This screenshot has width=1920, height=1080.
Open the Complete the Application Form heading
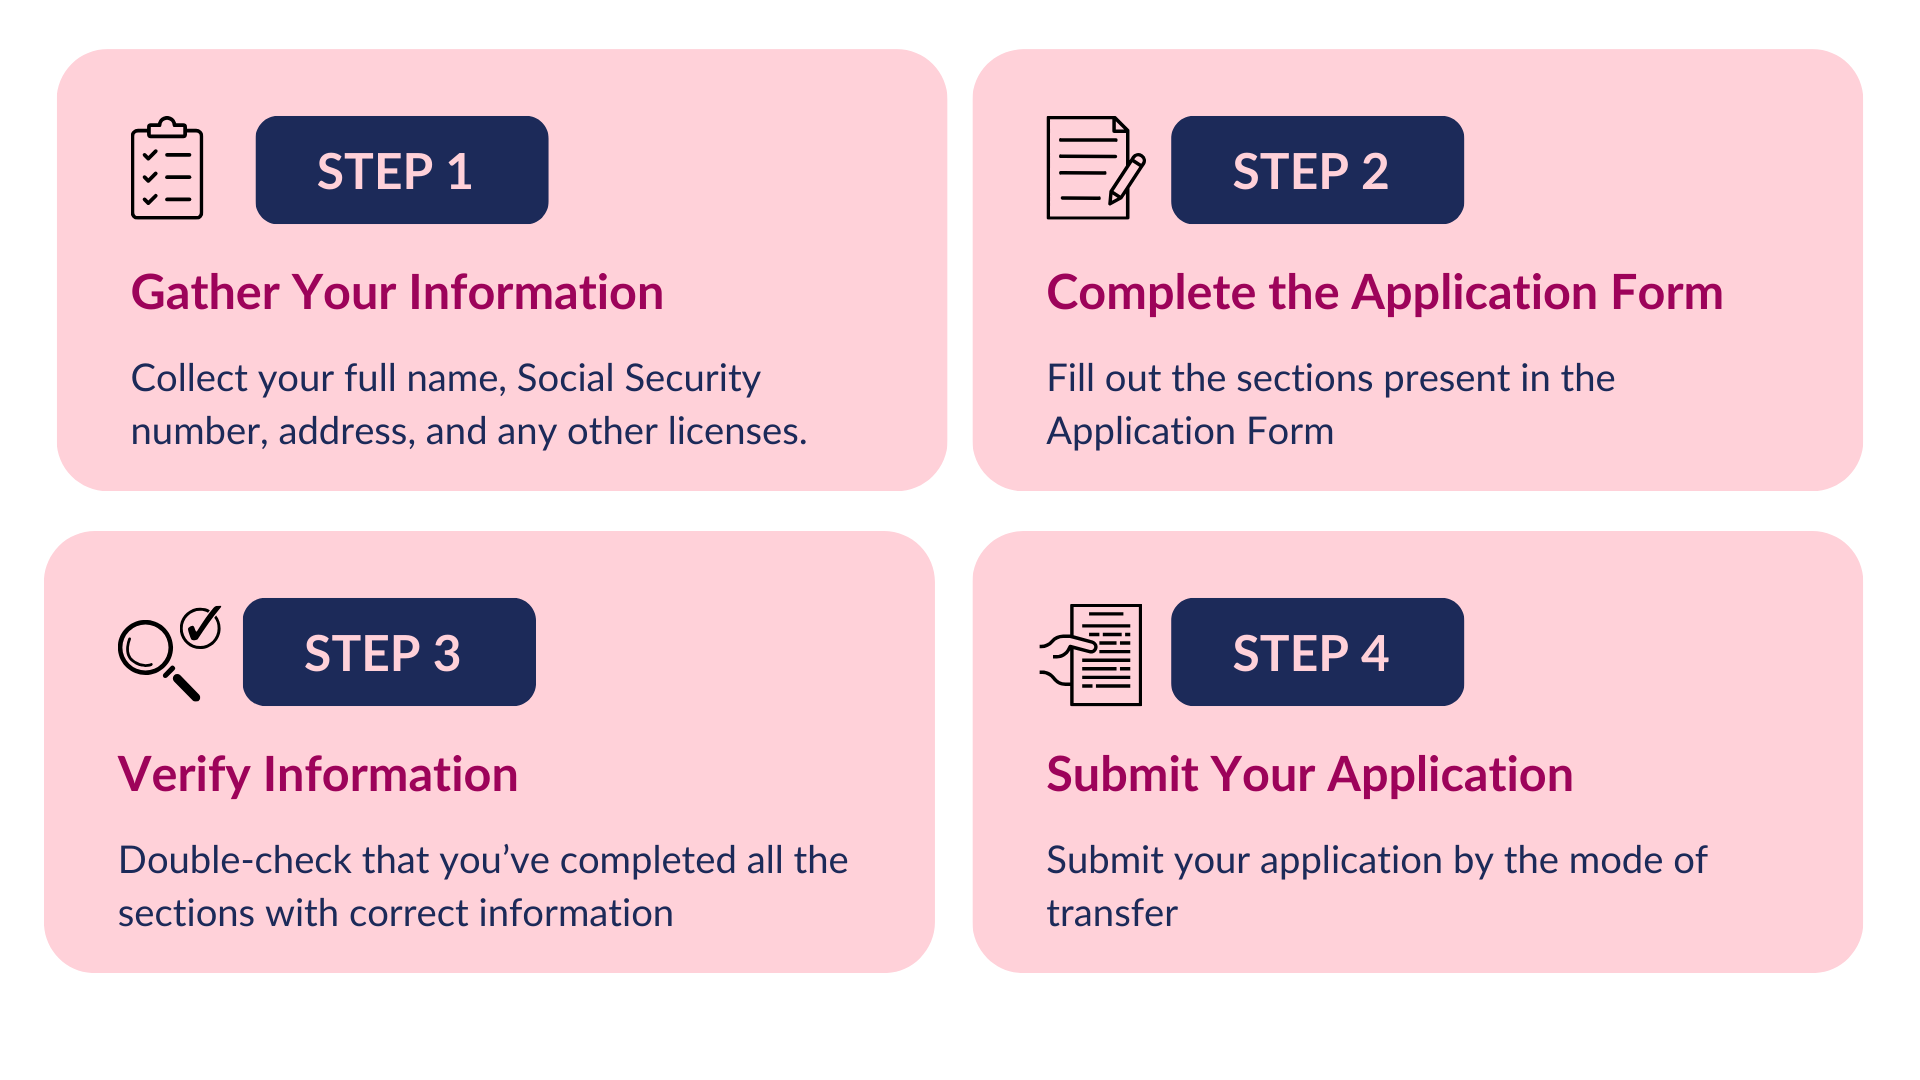point(1384,293)
